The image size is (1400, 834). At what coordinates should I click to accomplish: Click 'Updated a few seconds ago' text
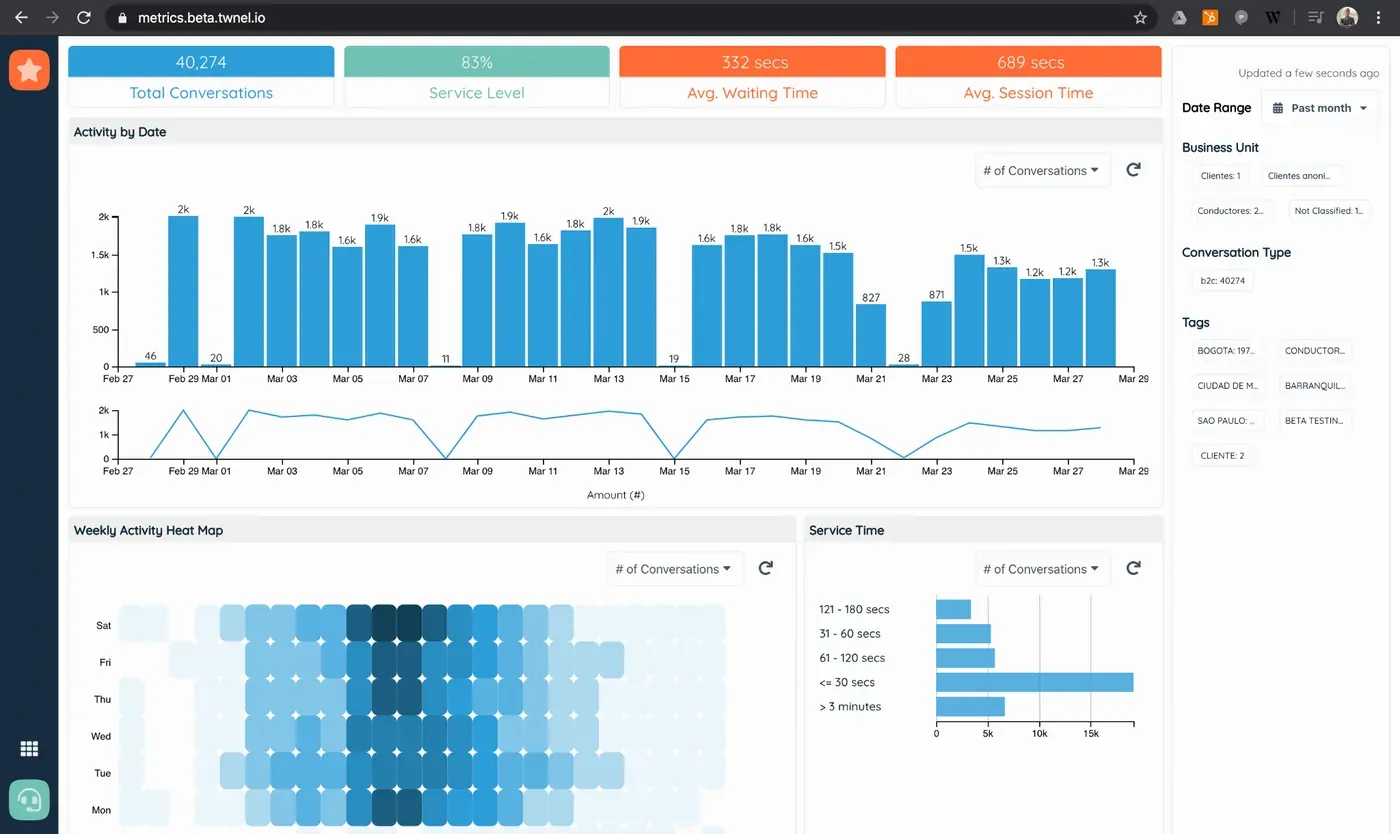click(x=1308, y=73)
